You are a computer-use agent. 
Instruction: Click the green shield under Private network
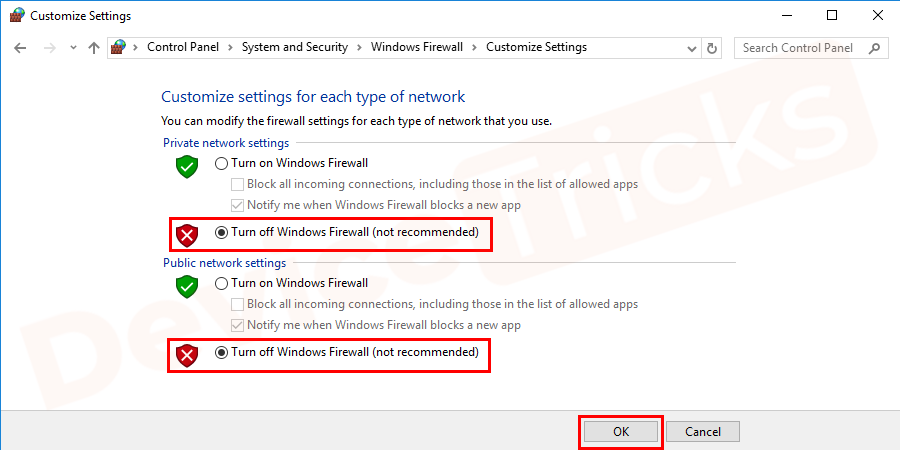(187, 167)
